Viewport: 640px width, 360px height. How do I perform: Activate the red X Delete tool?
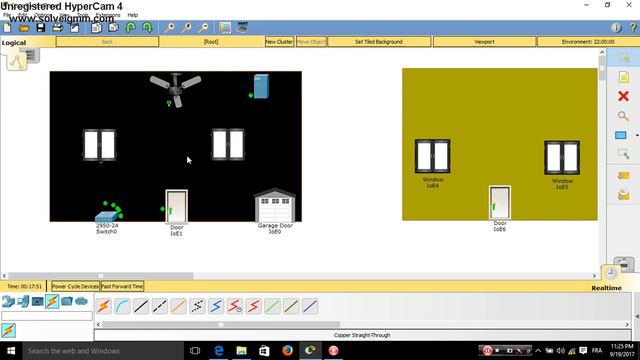pyautogui.click(x=623, y=96)
